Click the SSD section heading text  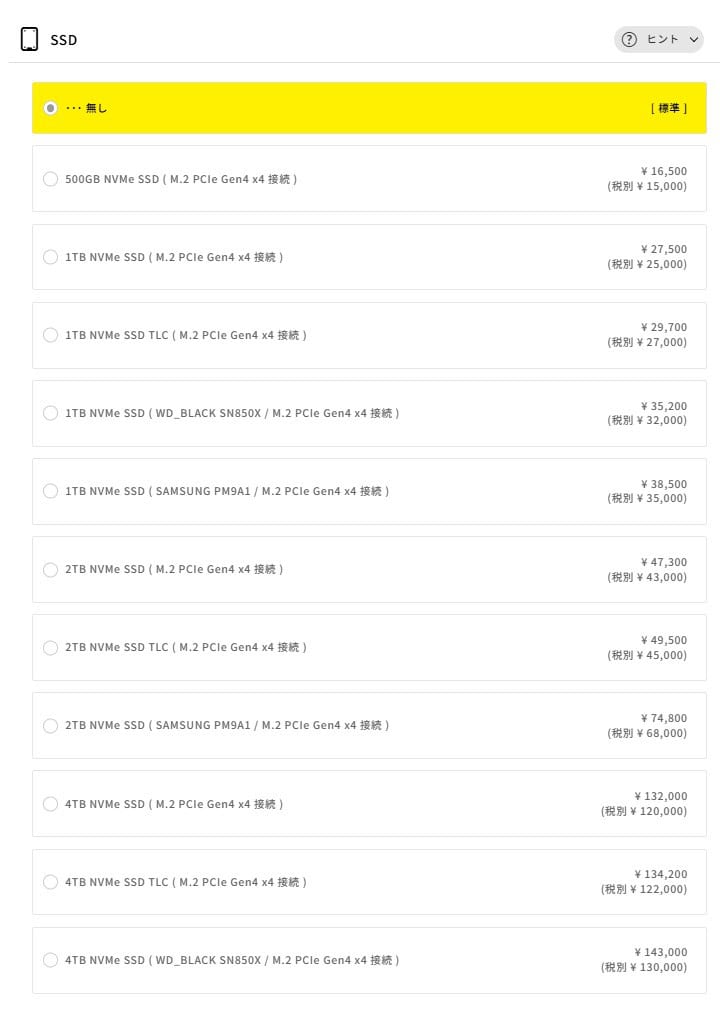[64, 41]
